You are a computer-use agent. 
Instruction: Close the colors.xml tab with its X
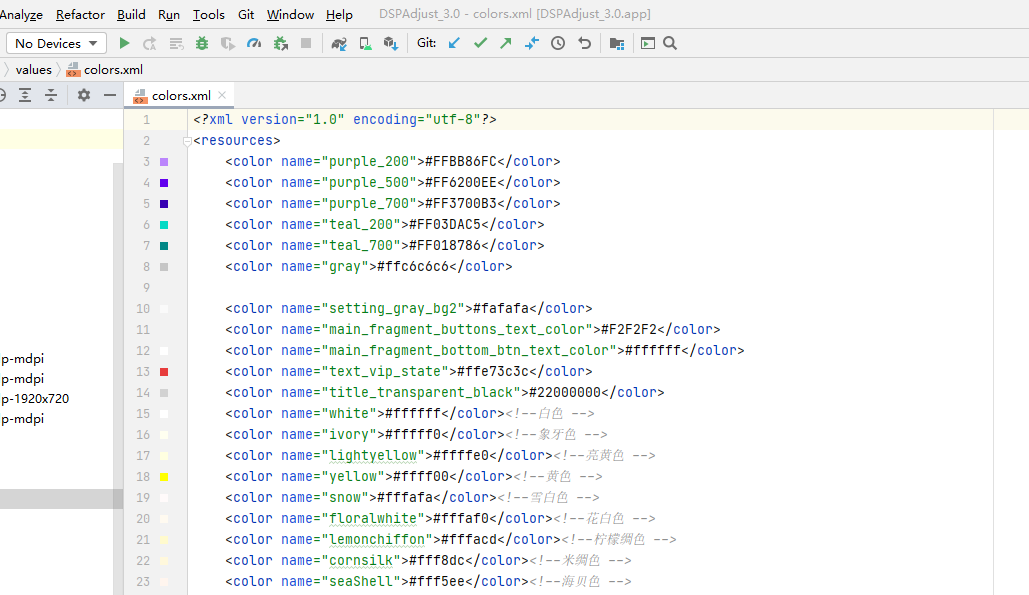pyautogui.click(x=222, y=94)
